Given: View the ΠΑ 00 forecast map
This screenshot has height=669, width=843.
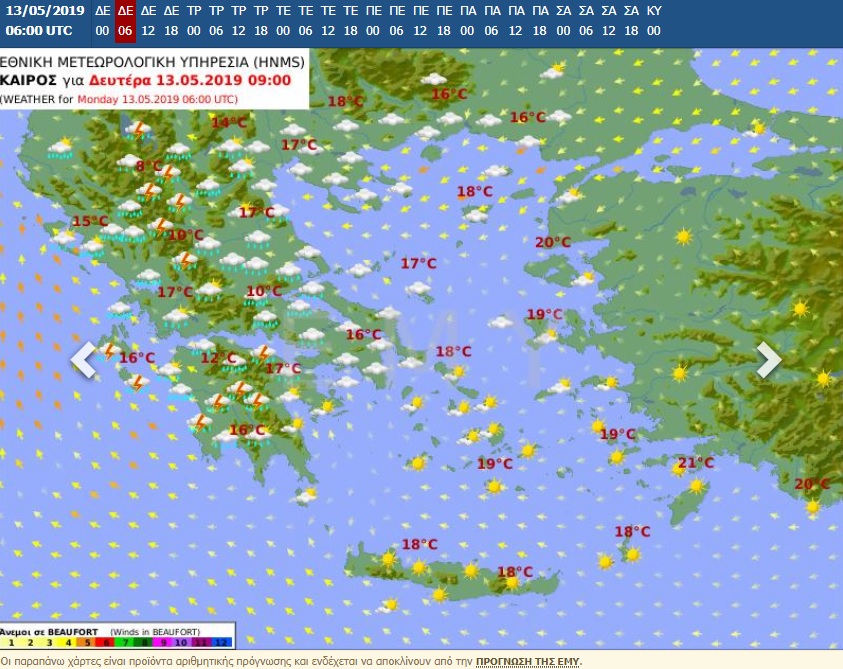Looking at the screenshot, I should [x=468, y=21].
